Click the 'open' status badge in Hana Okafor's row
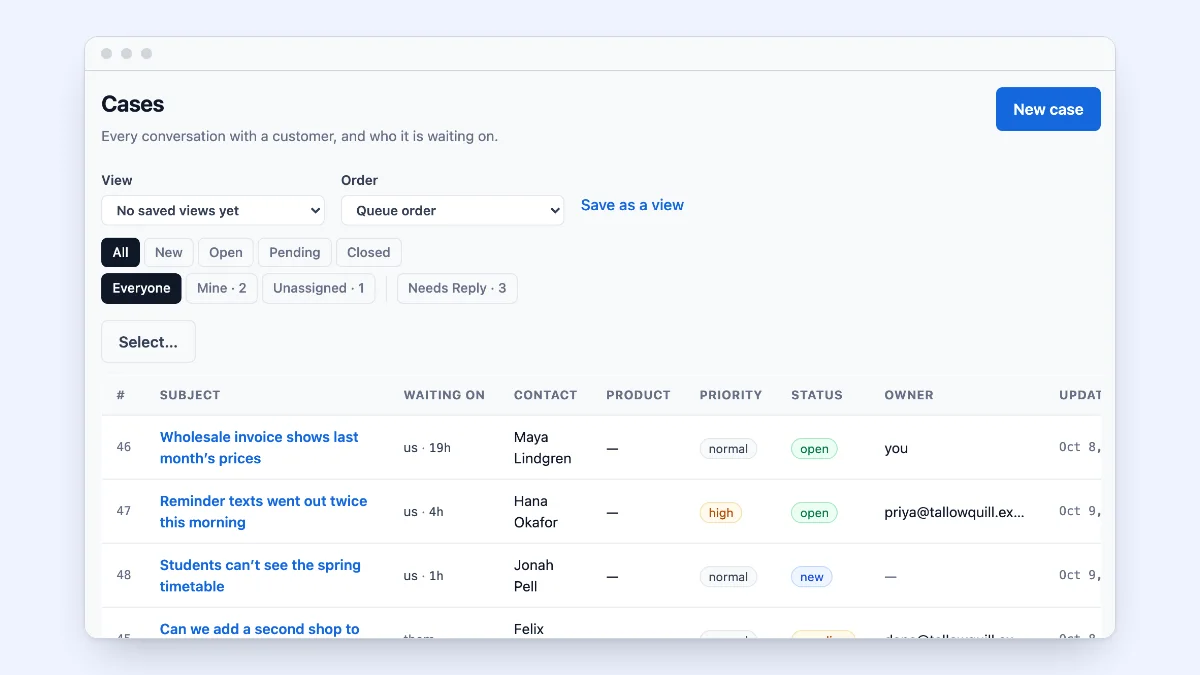Viewport: 1200px width, 675px height. [814, 513]
